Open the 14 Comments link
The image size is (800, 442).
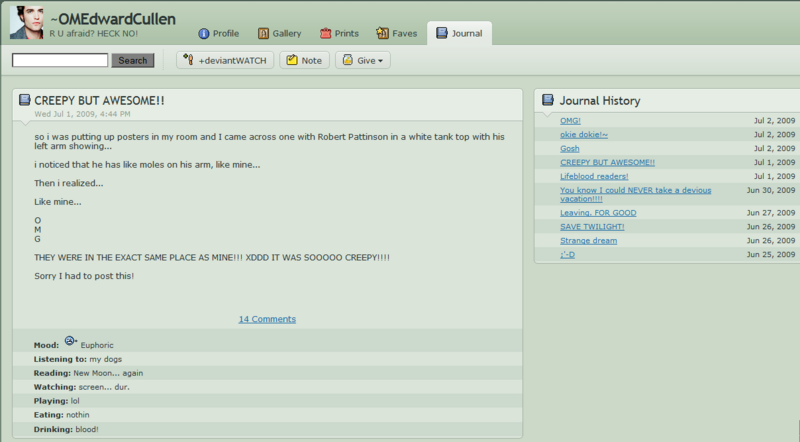pyautogui.click(x=267, y=319)
